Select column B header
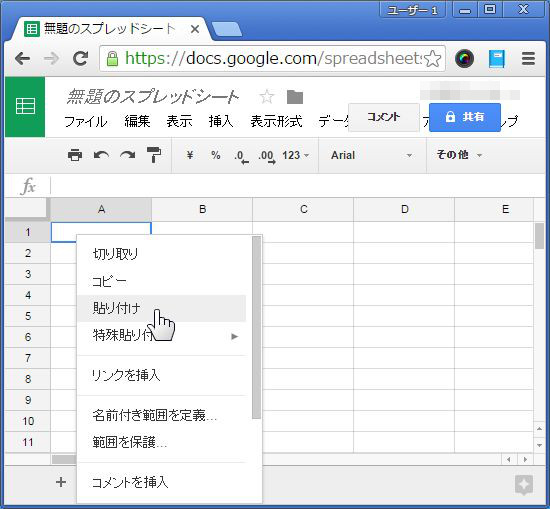Screen dimensions: 550x509 click(x=202, y=209)
